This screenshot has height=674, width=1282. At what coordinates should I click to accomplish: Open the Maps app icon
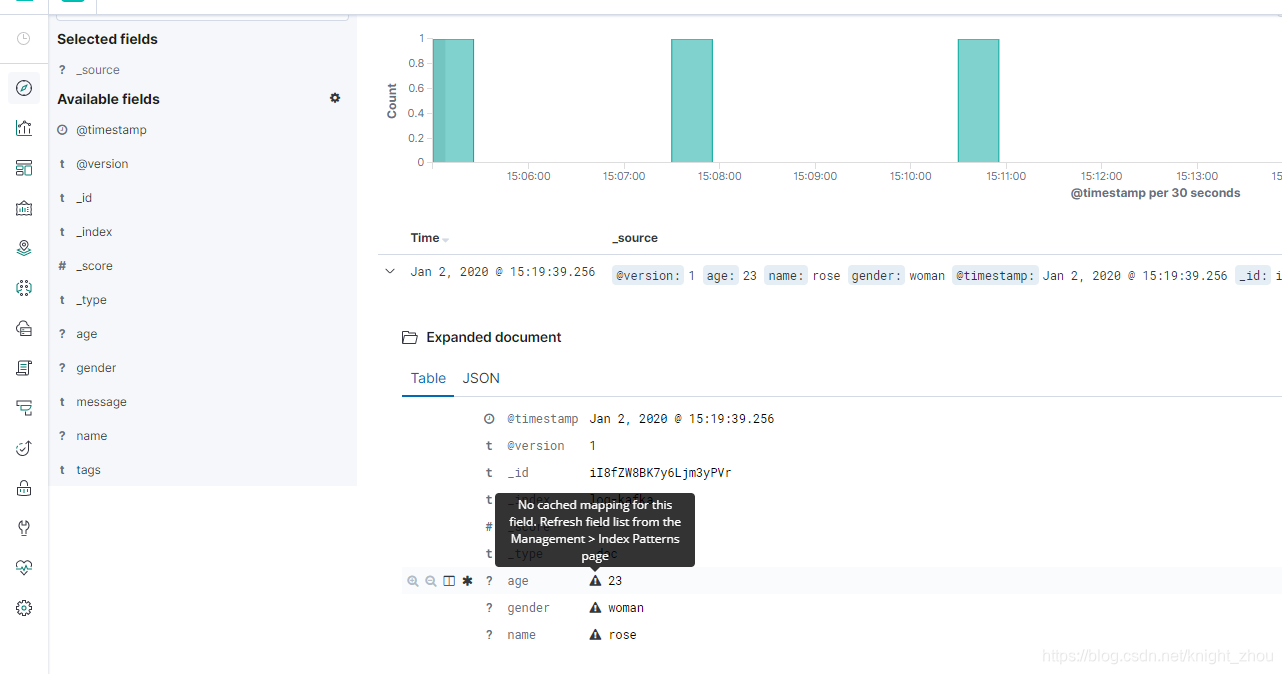(x=24, y=247)
